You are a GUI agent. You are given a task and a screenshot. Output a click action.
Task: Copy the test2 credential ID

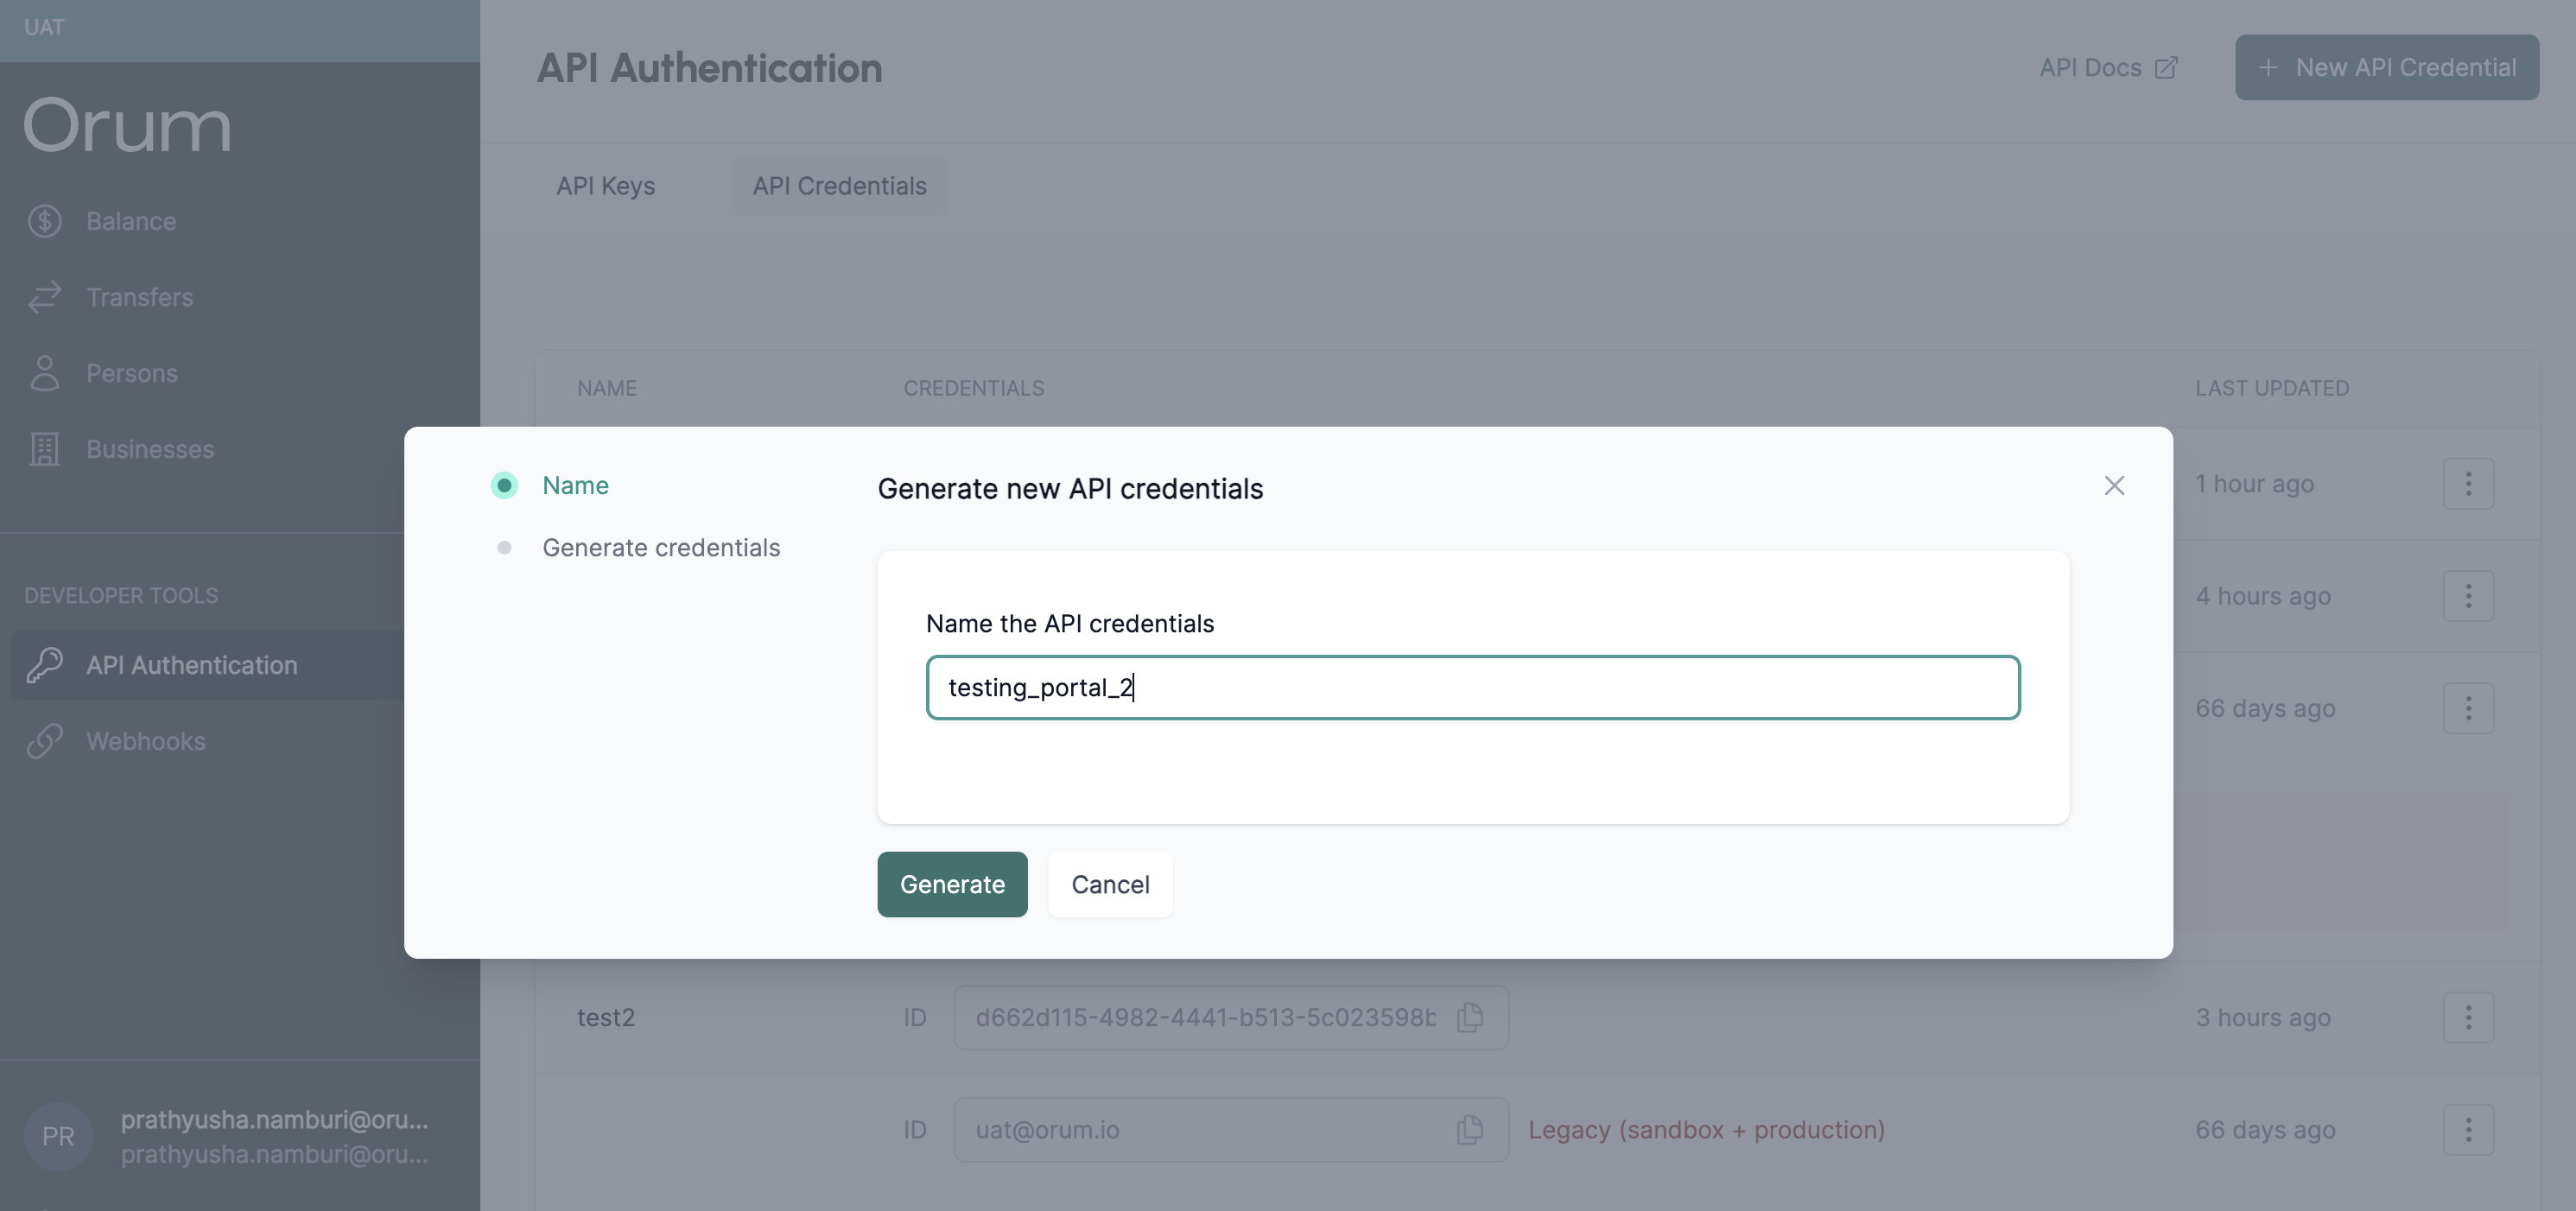pos(1469,1017)
